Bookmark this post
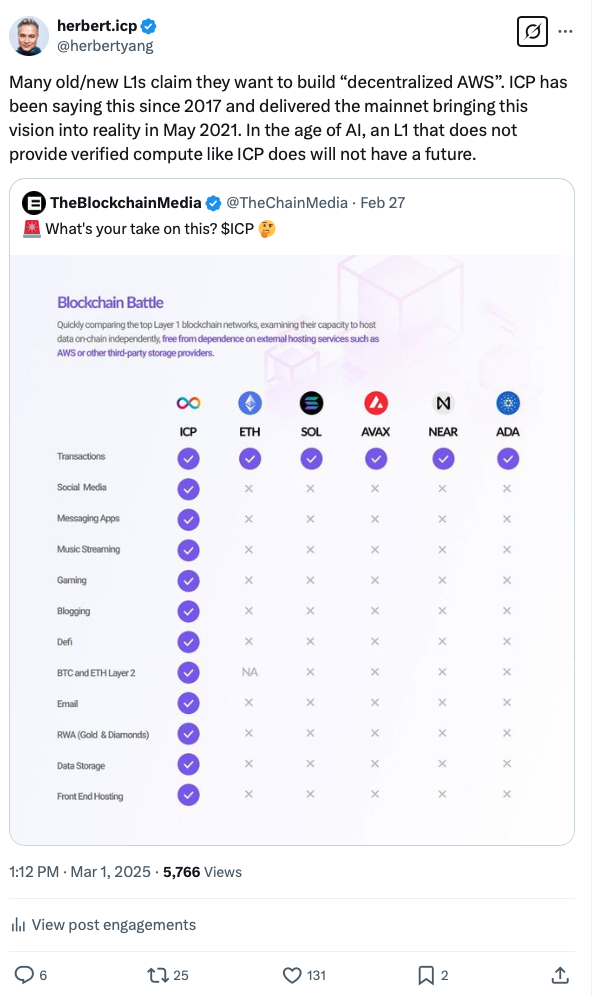The height and width of the screenshot is (996, 604). [x=425, y=974]
